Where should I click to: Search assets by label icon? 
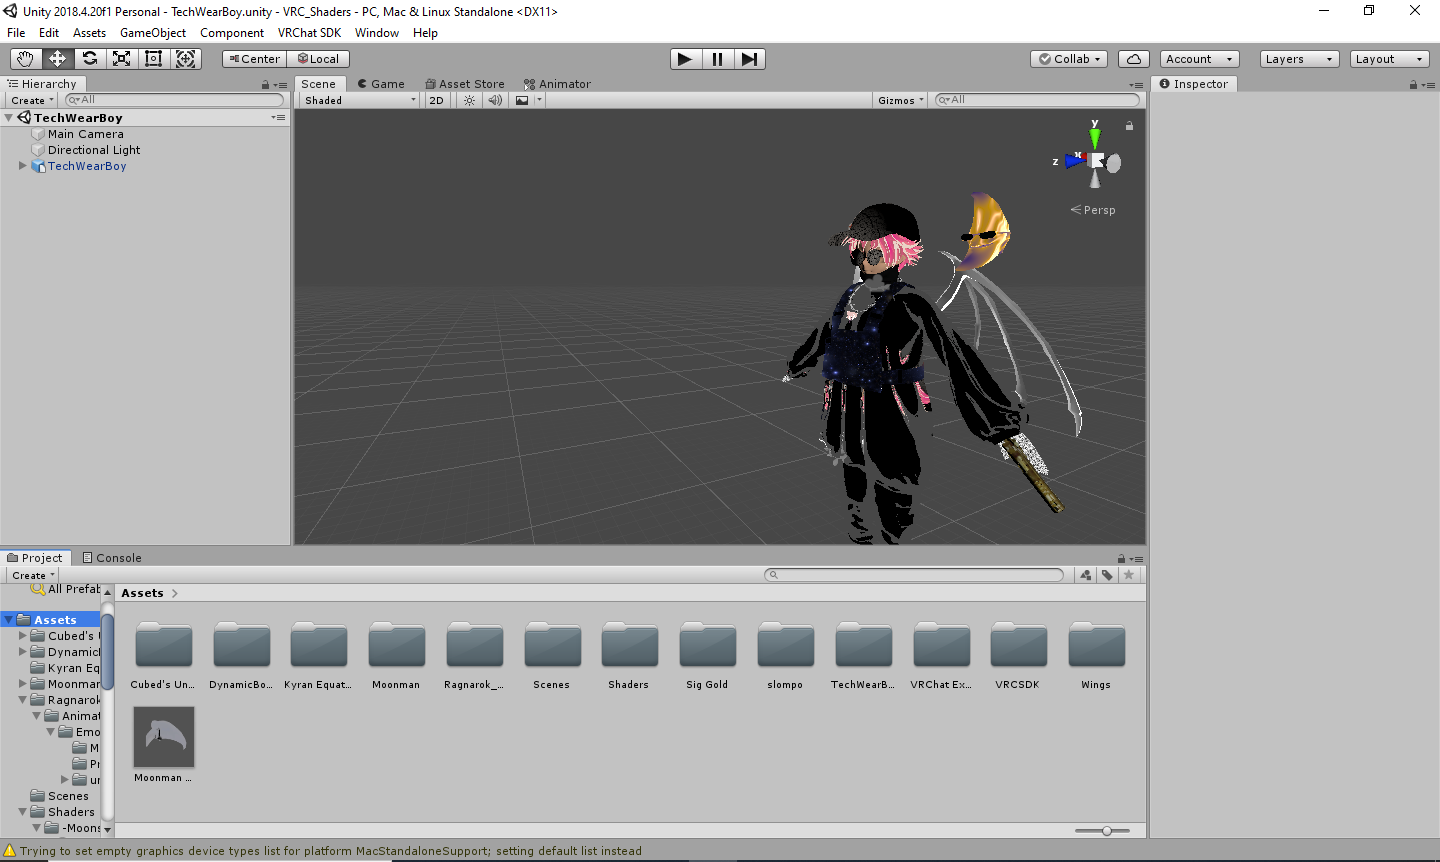tap(1107, 575)
